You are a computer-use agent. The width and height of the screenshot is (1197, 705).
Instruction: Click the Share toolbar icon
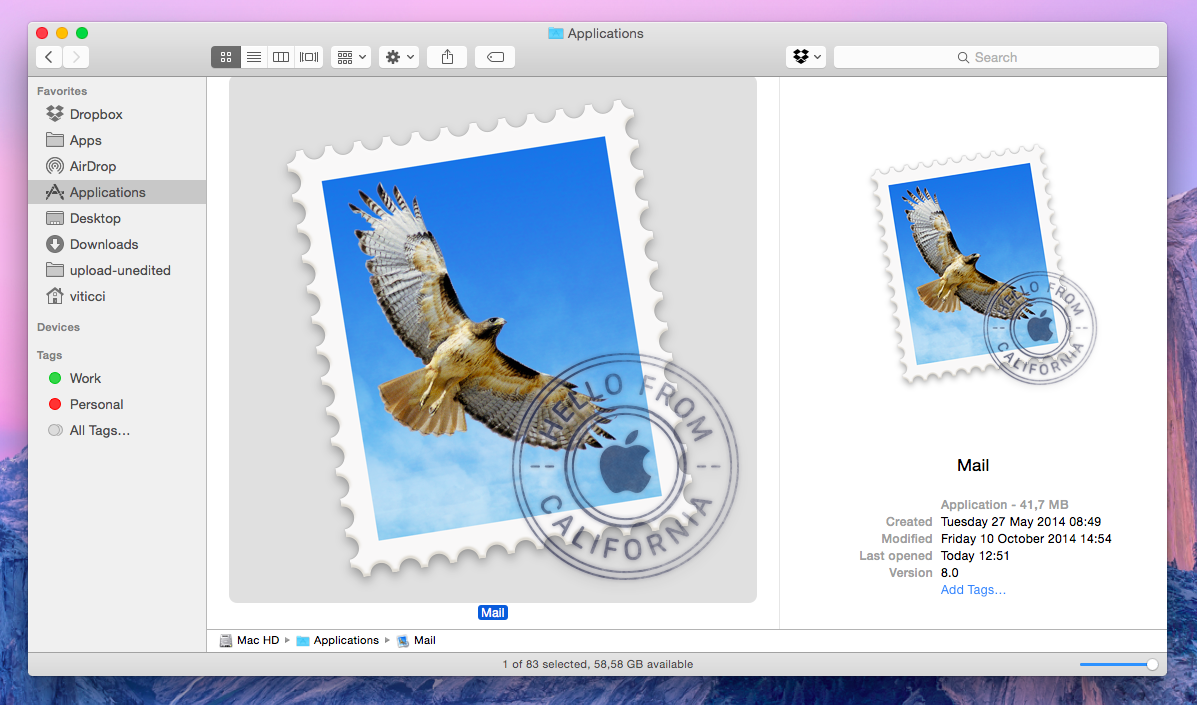[447, 57]
